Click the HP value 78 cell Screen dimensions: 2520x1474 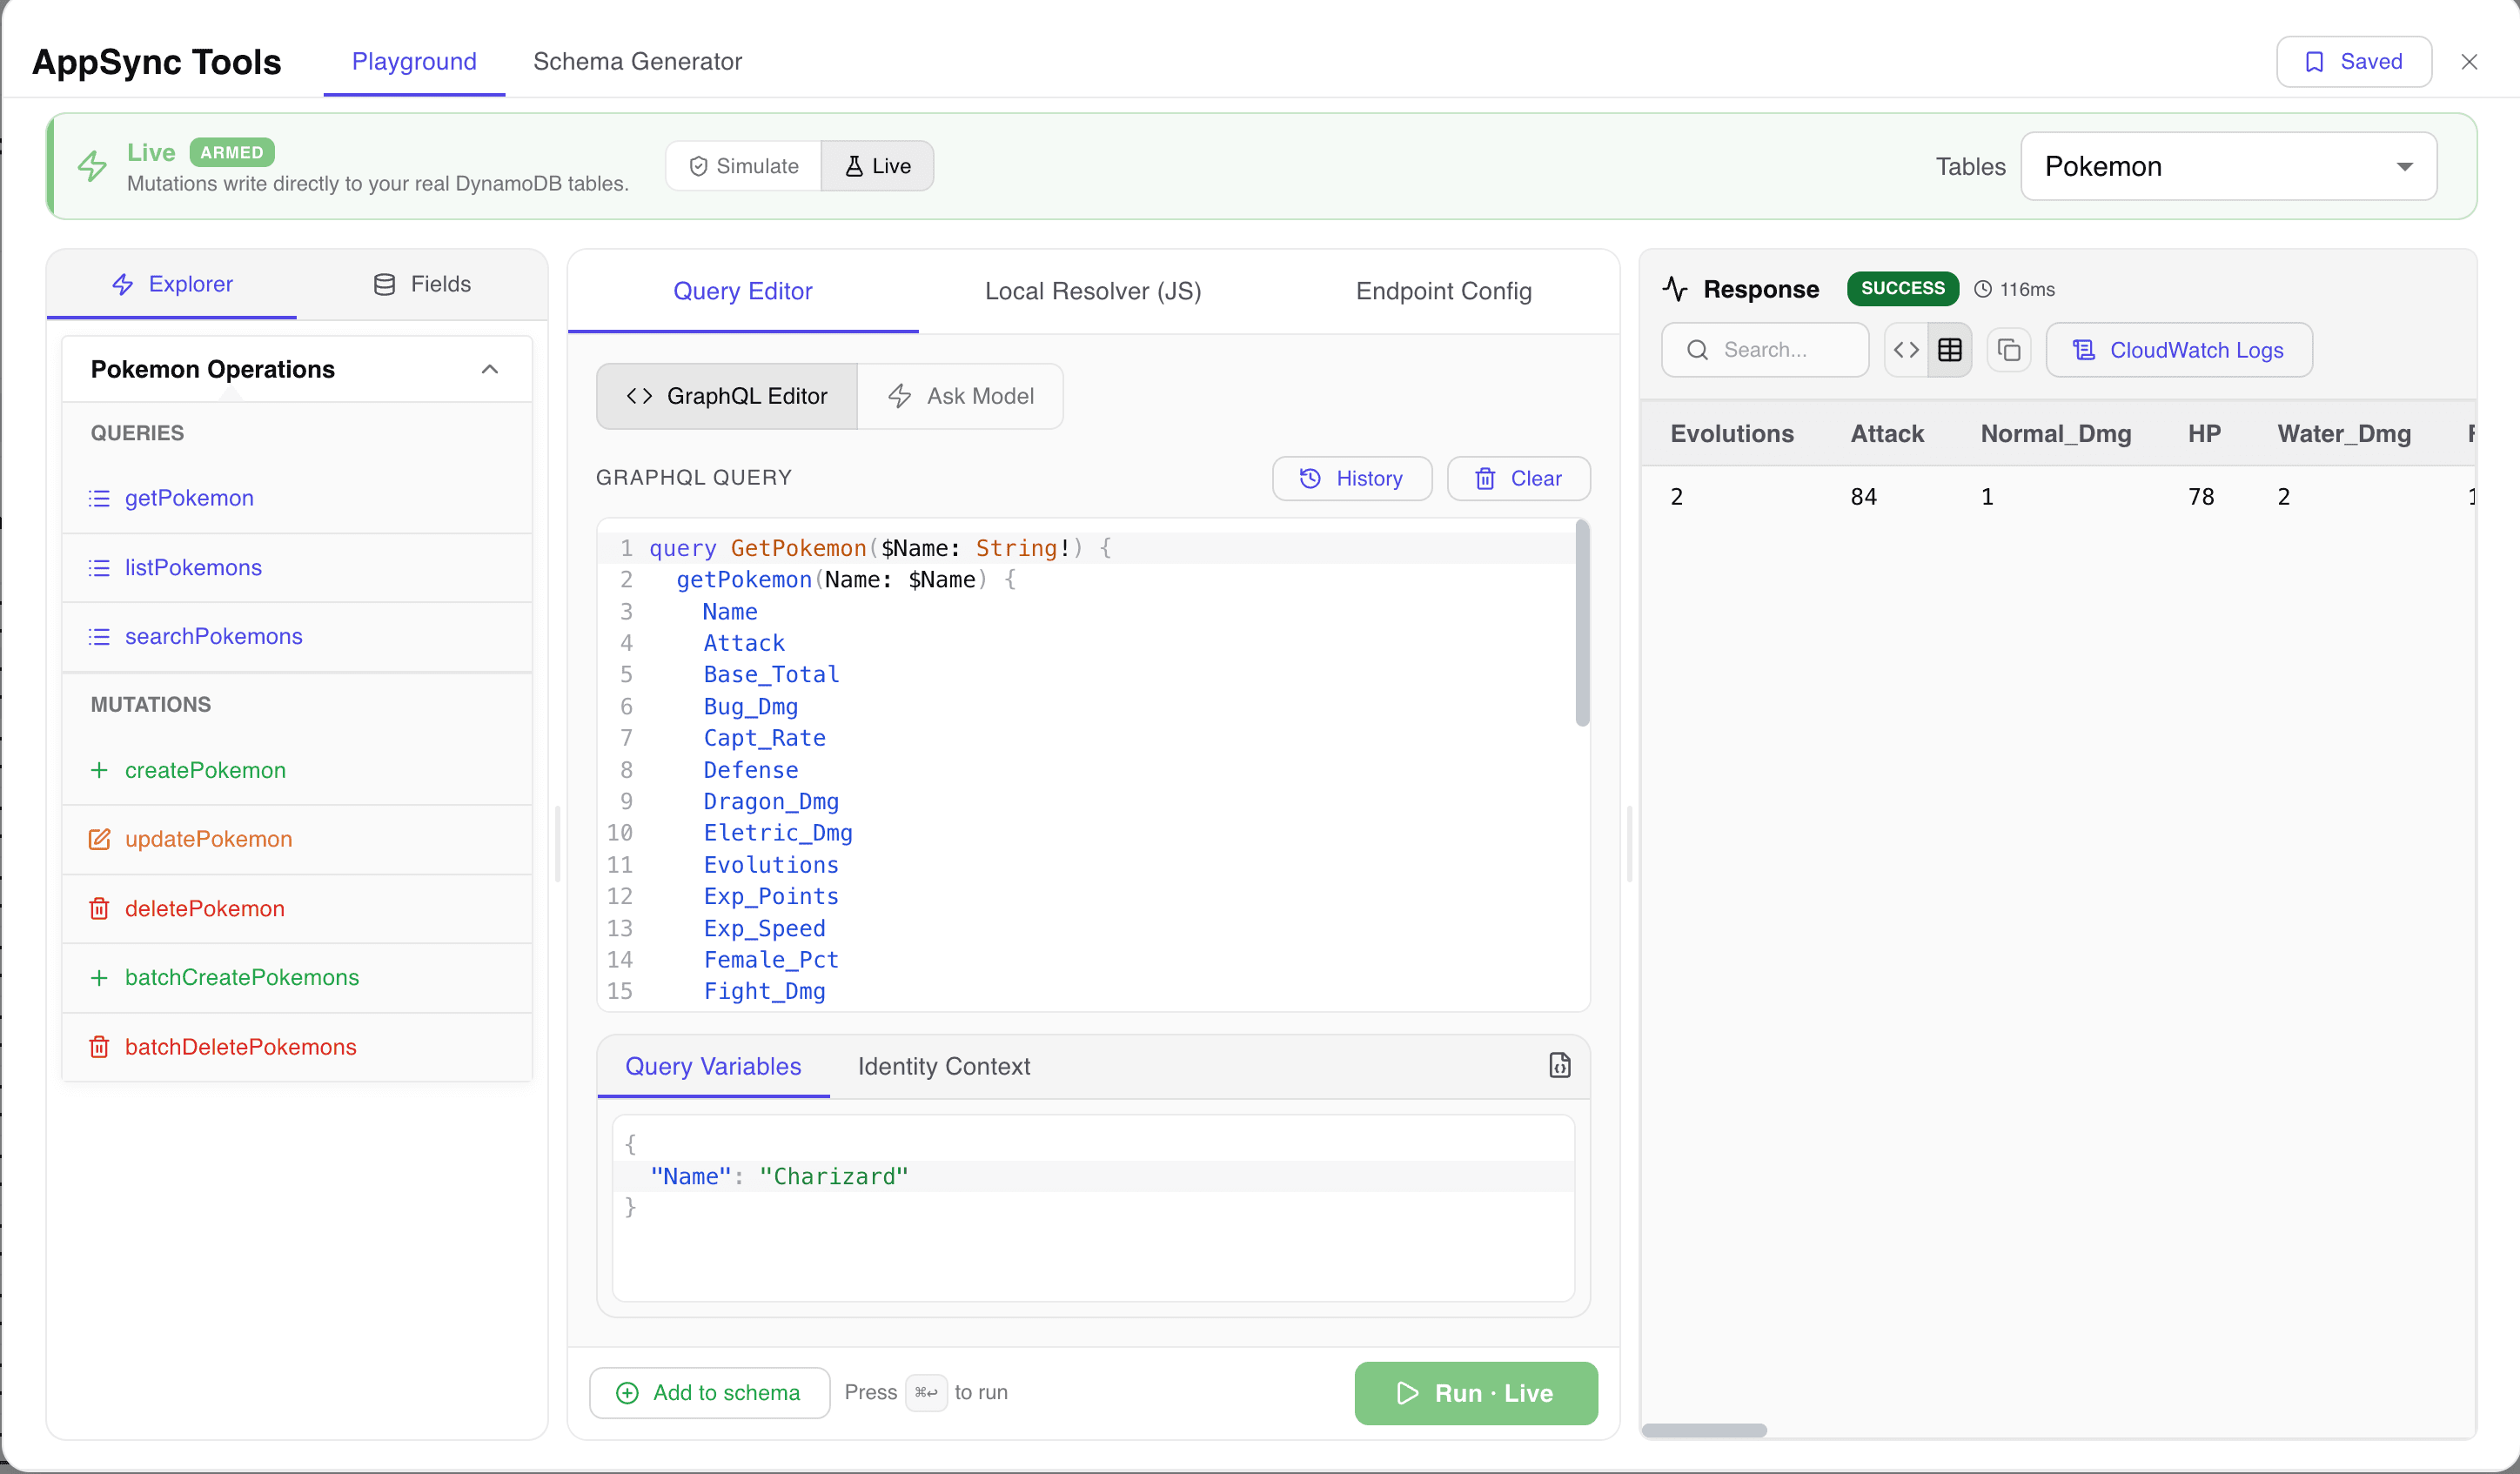tap(2201, 496)
